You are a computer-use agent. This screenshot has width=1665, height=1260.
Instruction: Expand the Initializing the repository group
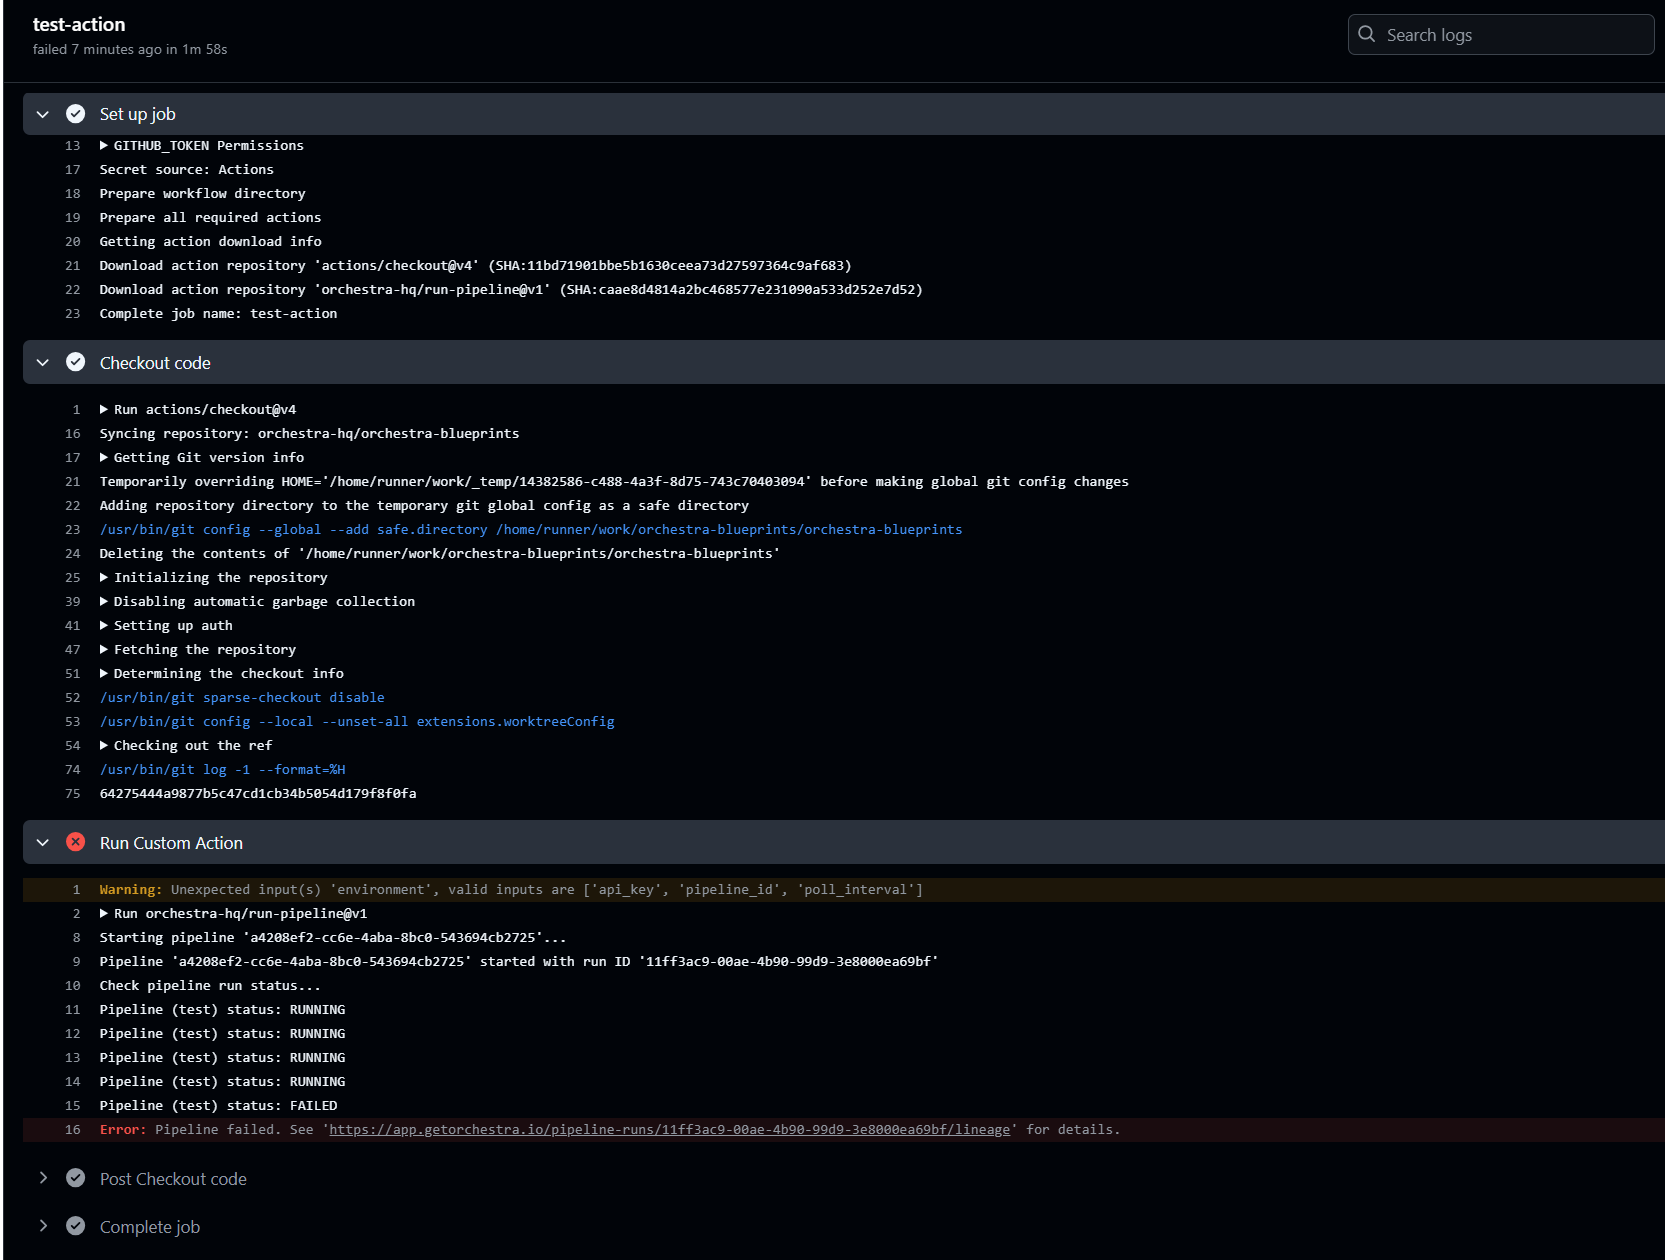104,577
